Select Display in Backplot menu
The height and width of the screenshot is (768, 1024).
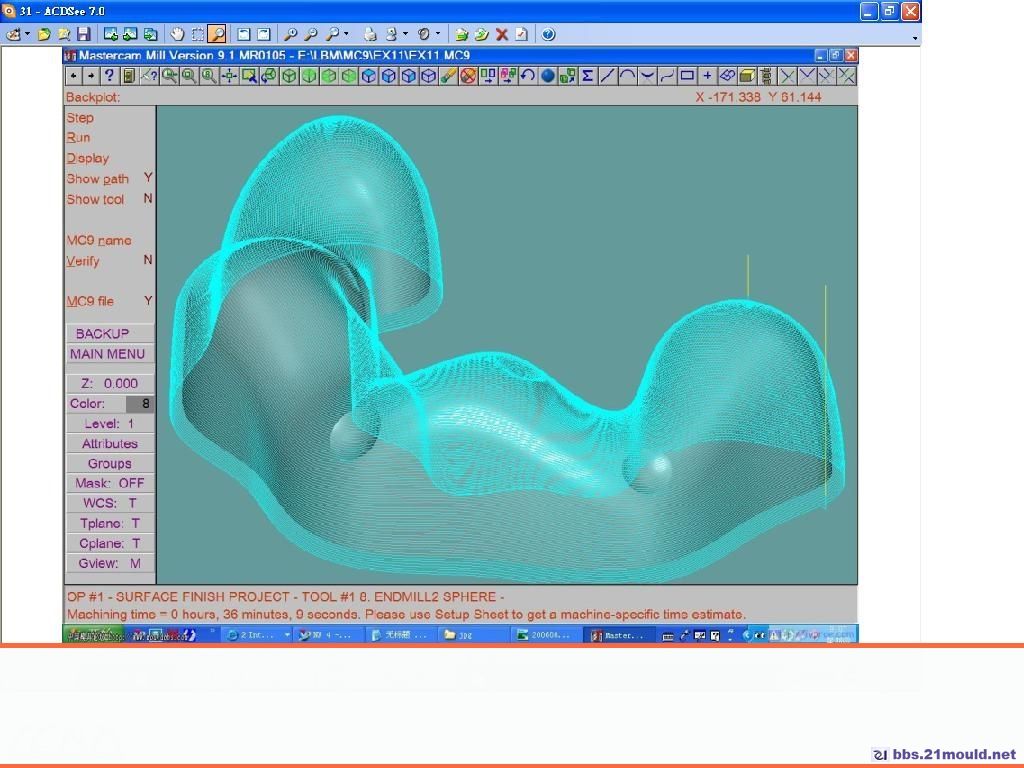click(88, 158)
